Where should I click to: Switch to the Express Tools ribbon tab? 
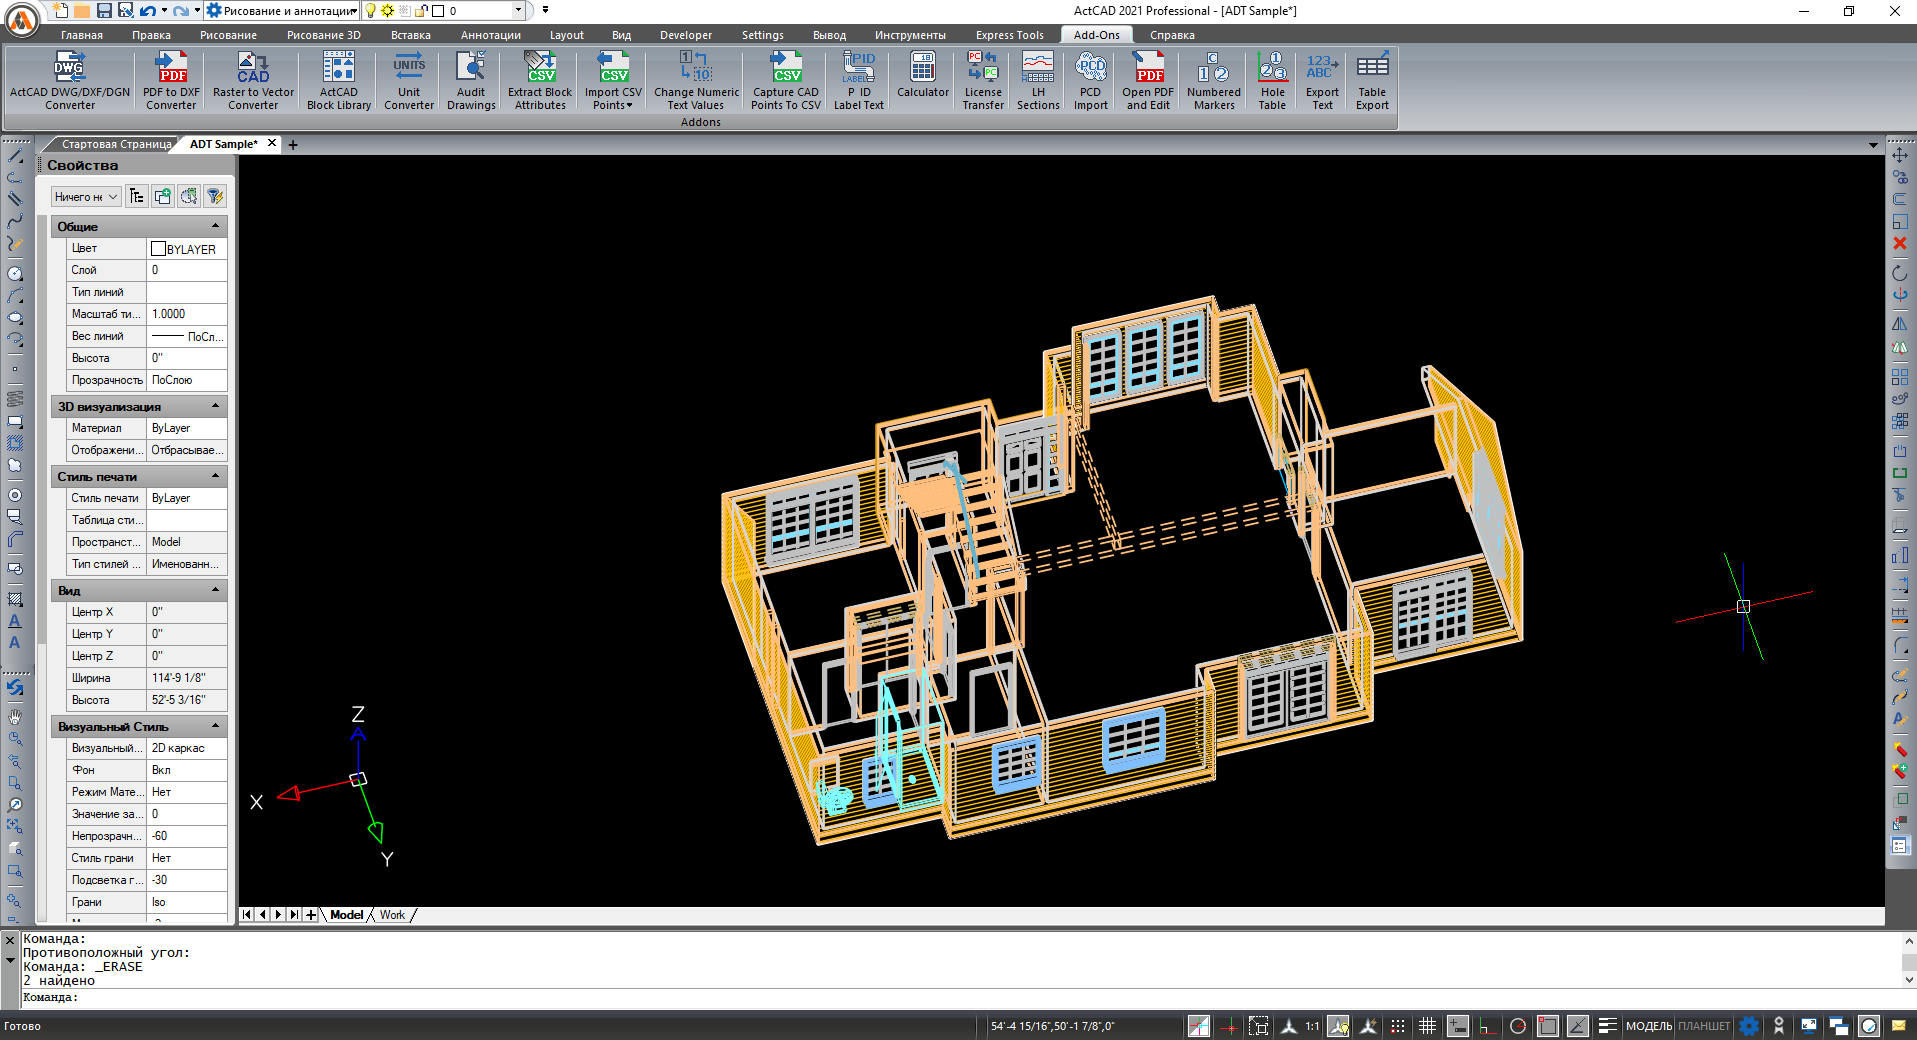1009,35
